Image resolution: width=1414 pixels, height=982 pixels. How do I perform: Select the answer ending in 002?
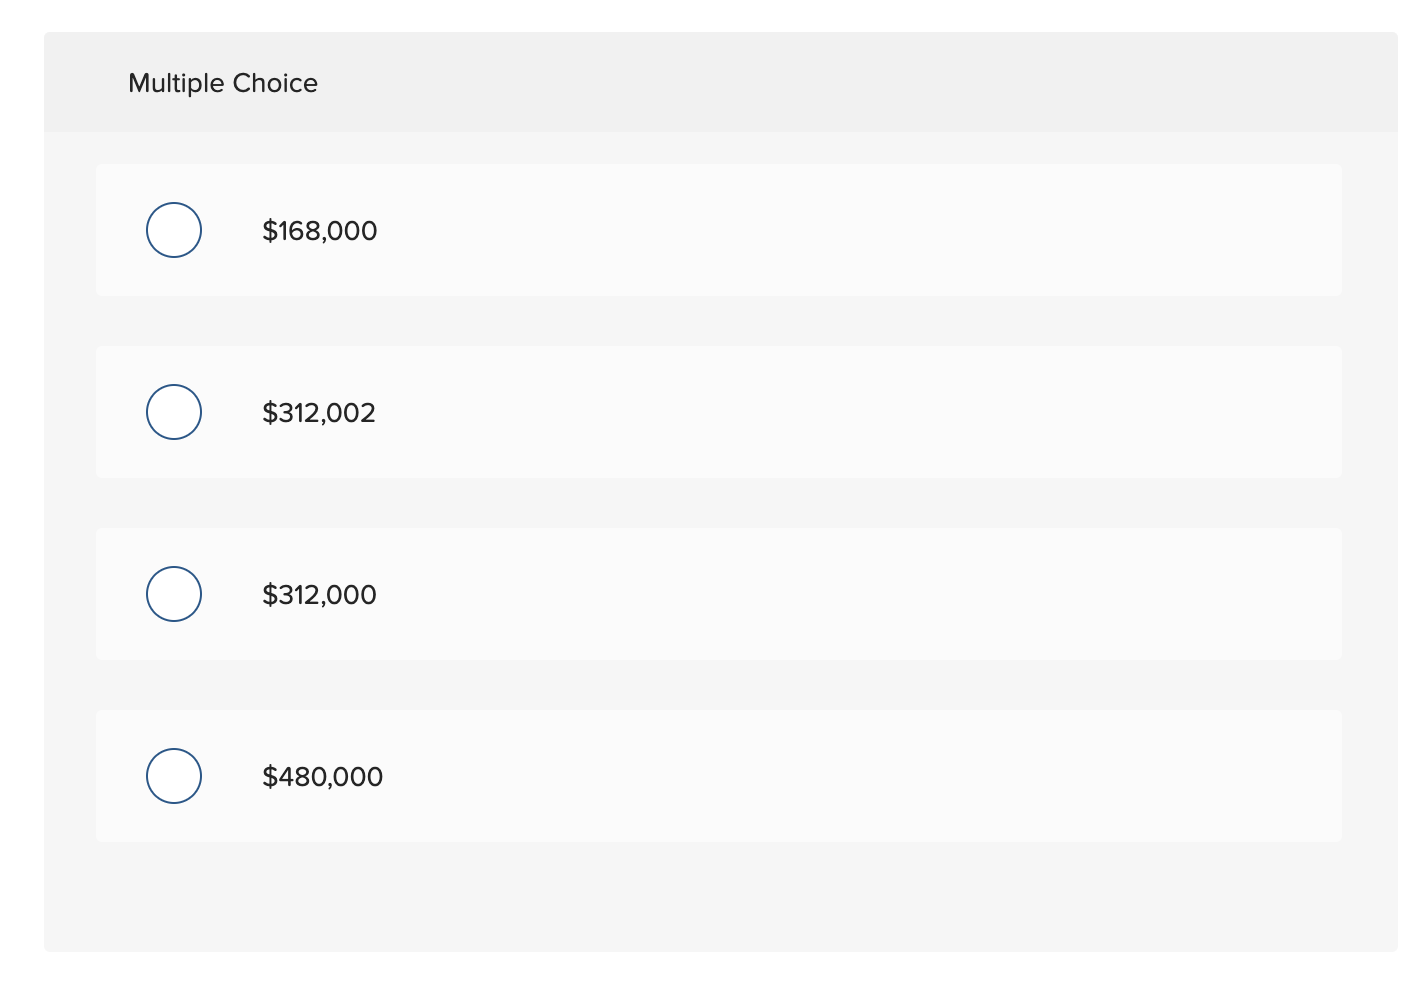174,412
